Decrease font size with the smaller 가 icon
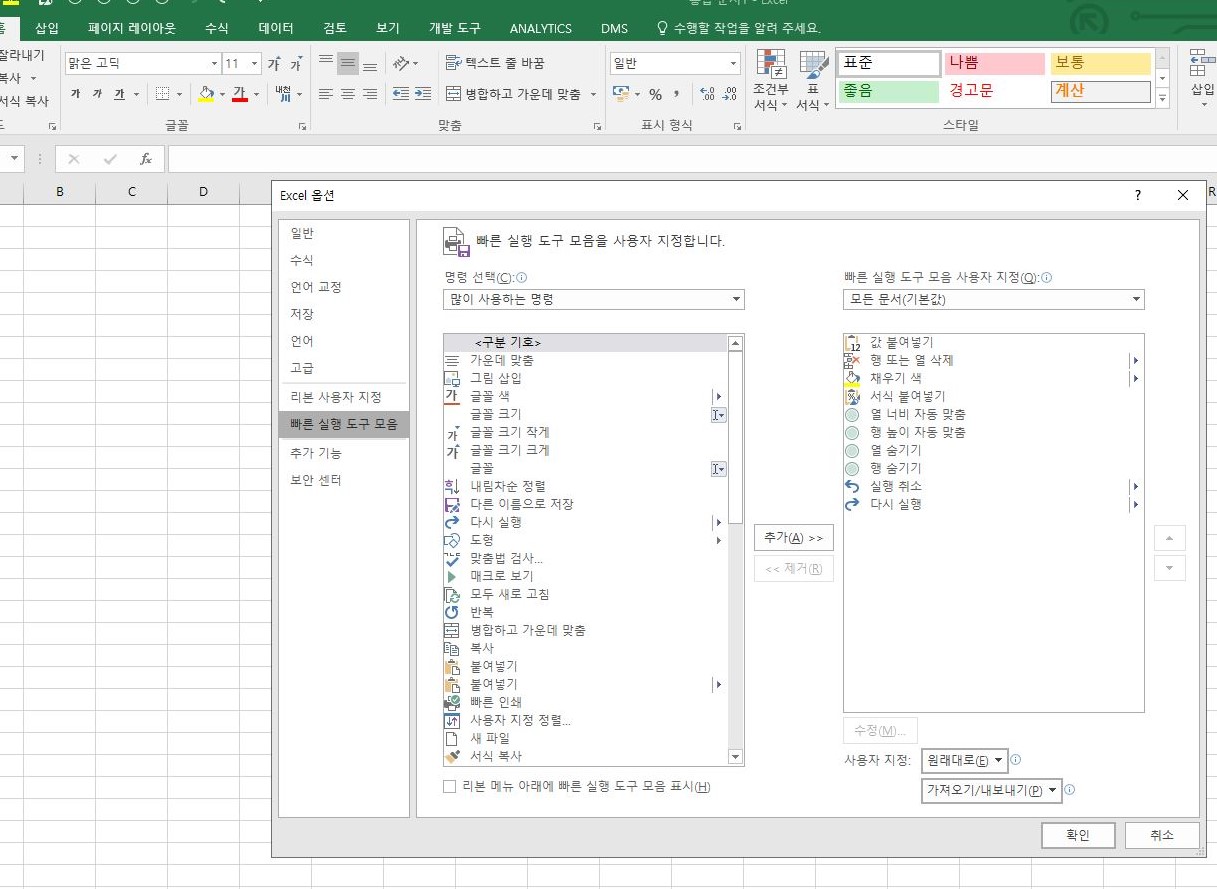1217x889 pixels. (296, 64)
